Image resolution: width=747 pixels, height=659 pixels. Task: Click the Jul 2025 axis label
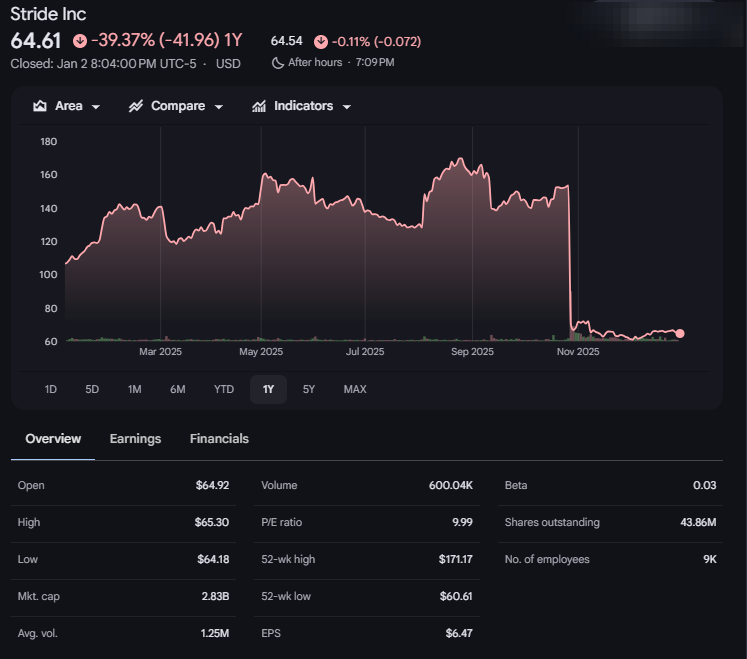[x=365, y=352]
